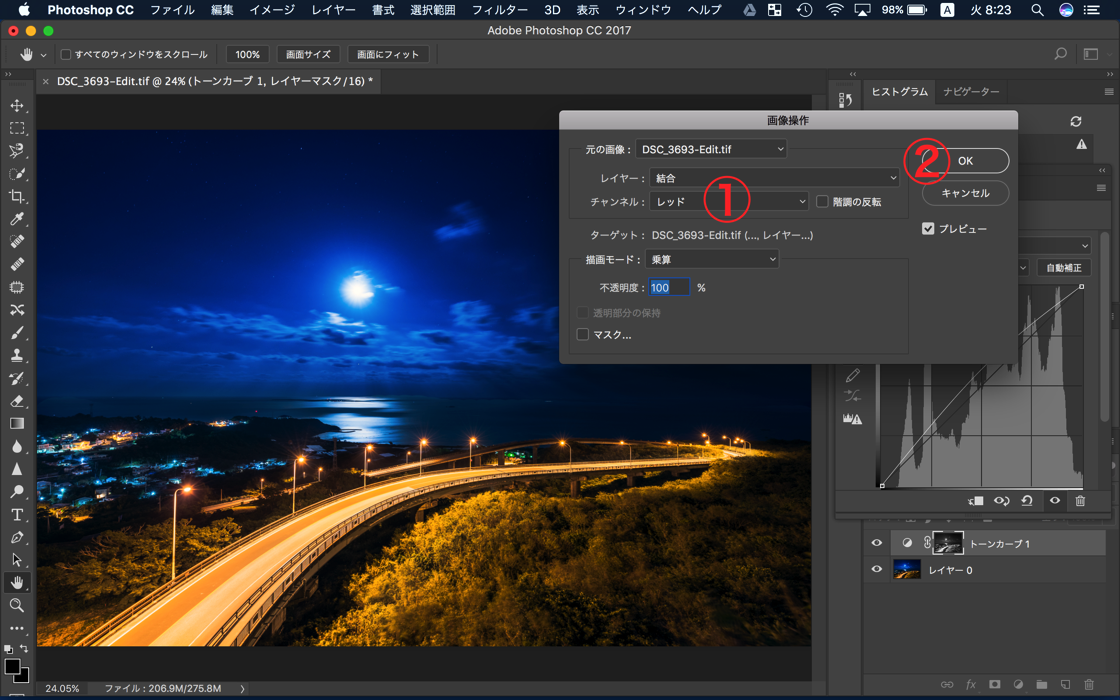Check すべてのウィンドウをスクロール option
The width and height of the screenshot is (1120, 700).
[x=66, y=54]
